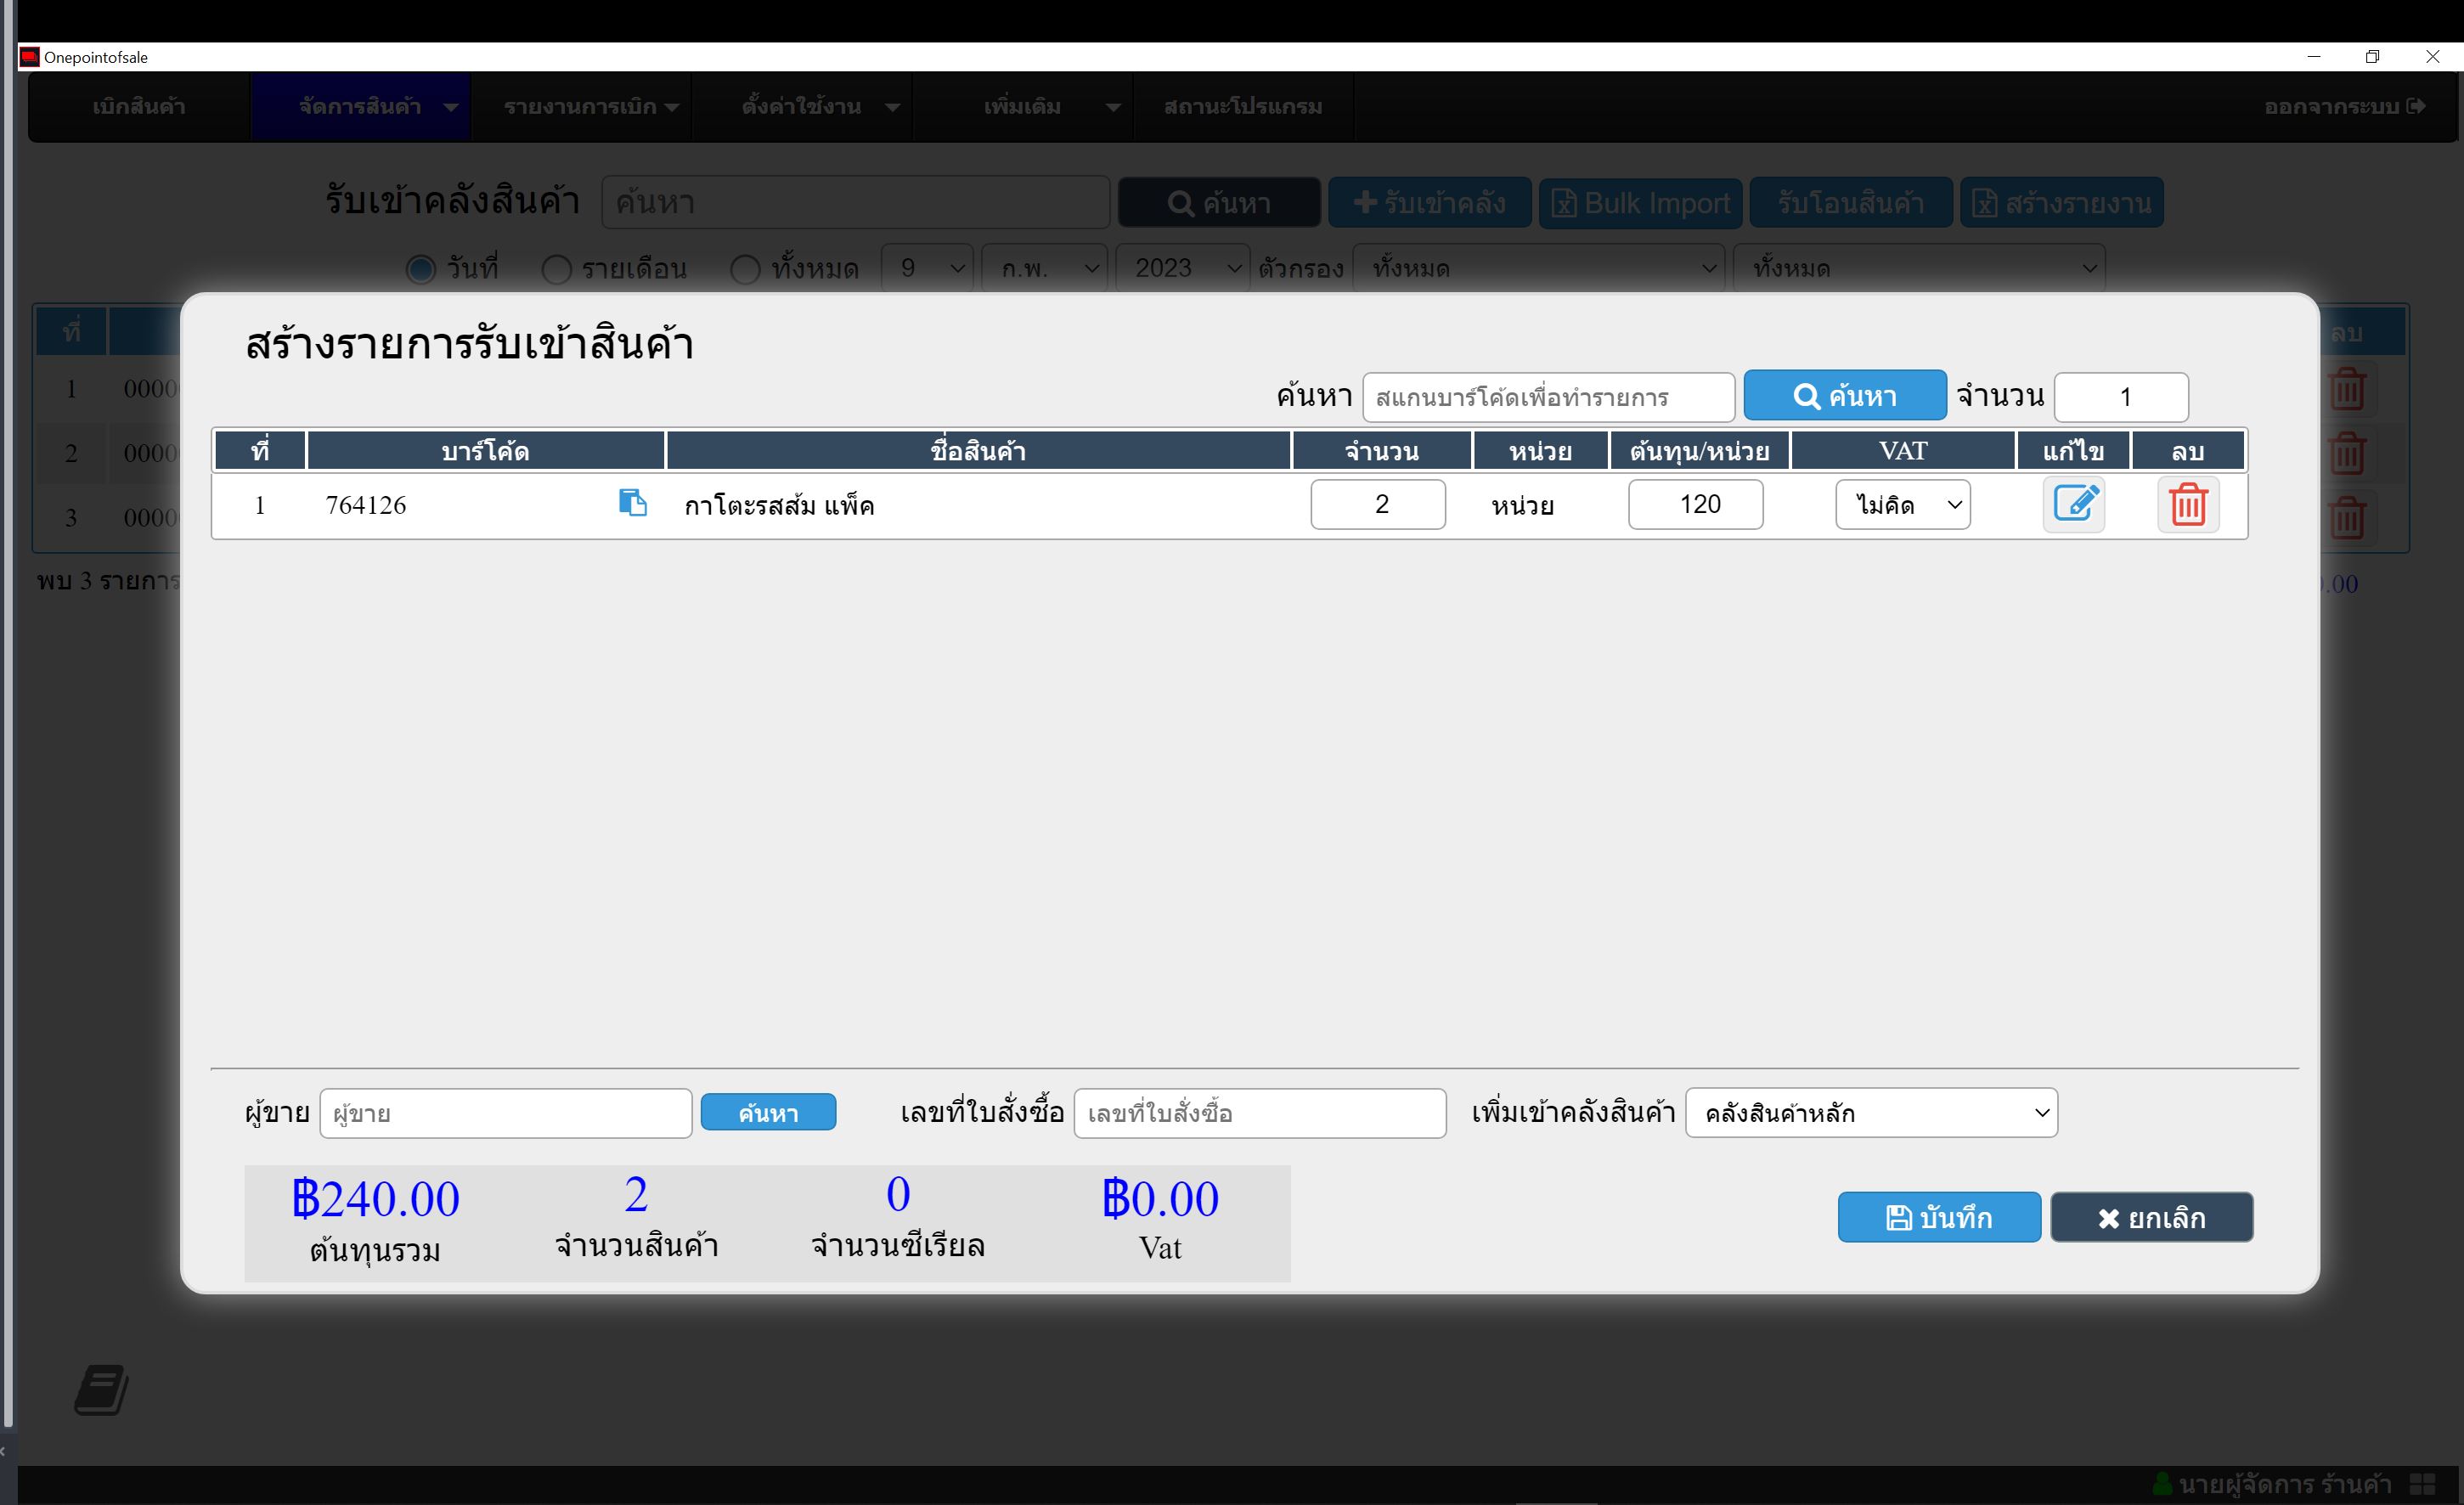The width and height of the screenshot is (2464, 1505).
Task: Select the ทั้งหมด radio button
Action: [x=745, y=269]
